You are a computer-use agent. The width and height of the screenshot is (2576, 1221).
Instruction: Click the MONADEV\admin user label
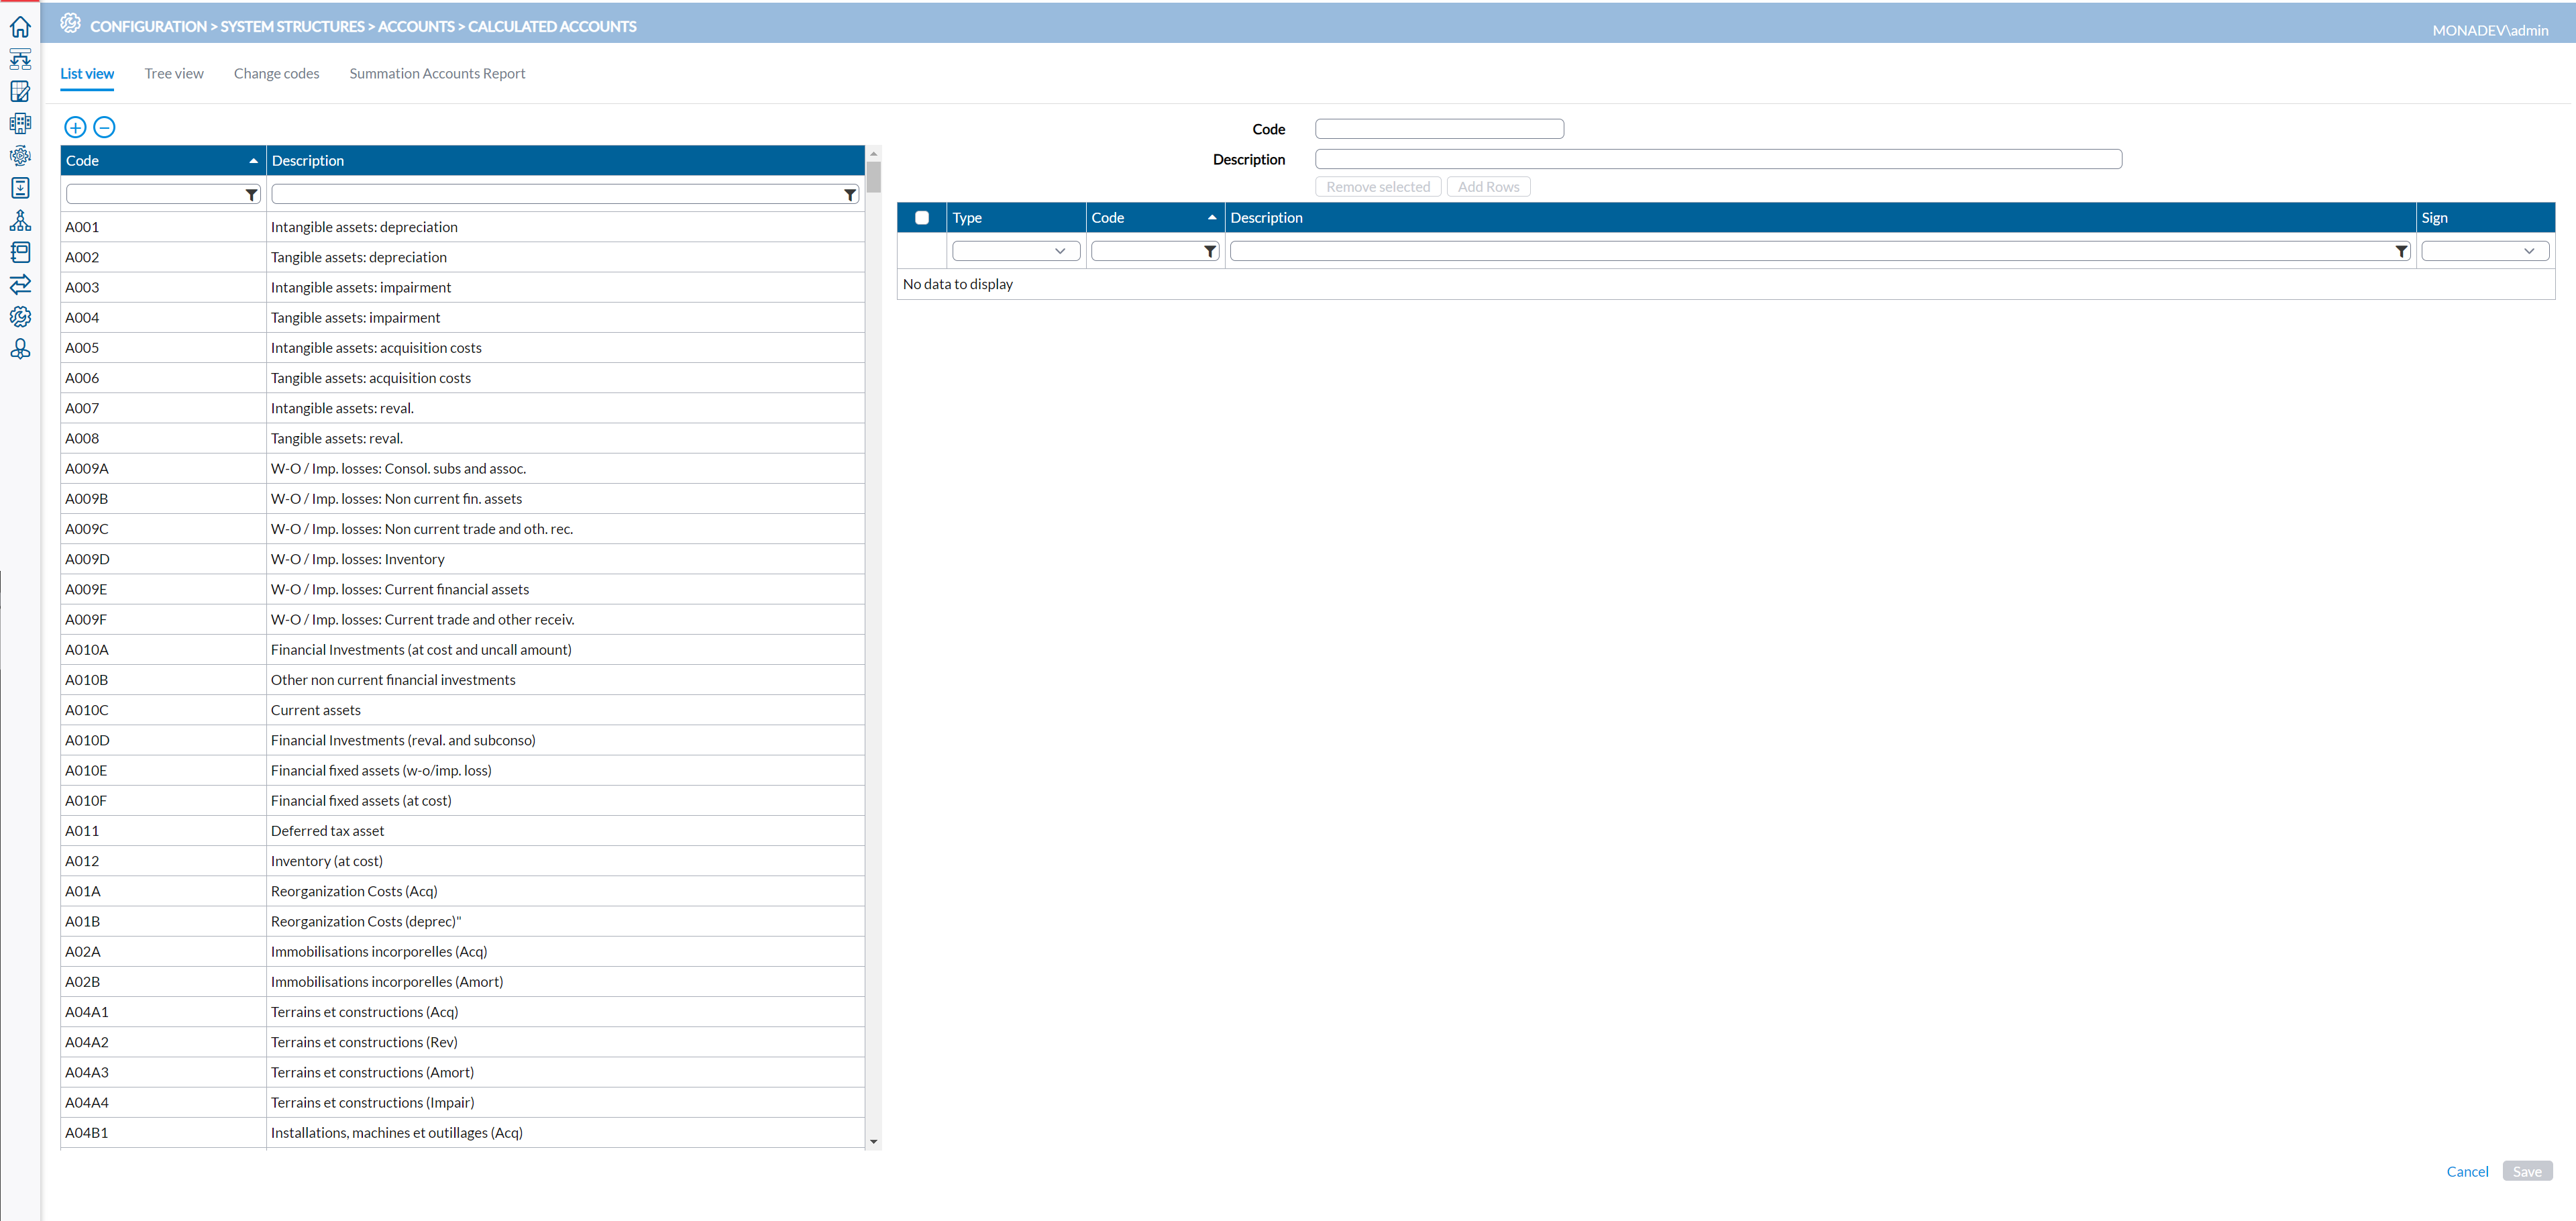click(2490, 30)
